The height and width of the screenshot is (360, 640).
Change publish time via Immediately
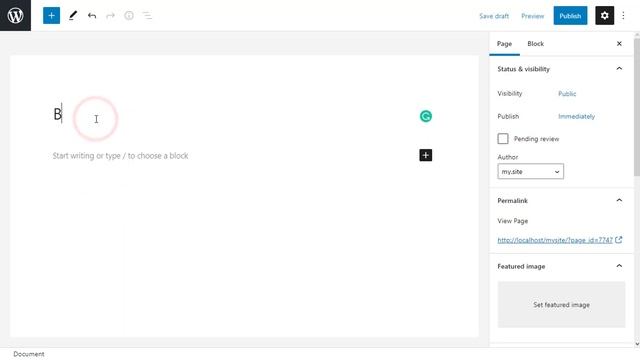click(576, 116)
